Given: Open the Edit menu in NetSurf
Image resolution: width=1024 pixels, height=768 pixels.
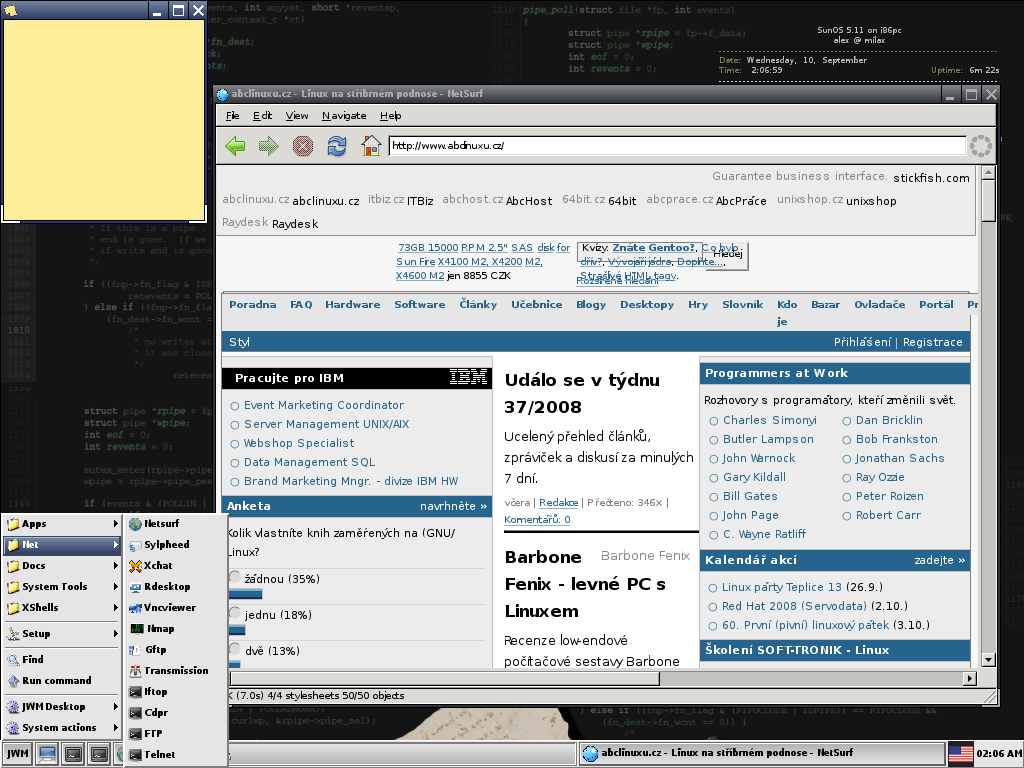Looking at the screenshot, I should click(263, 116).
